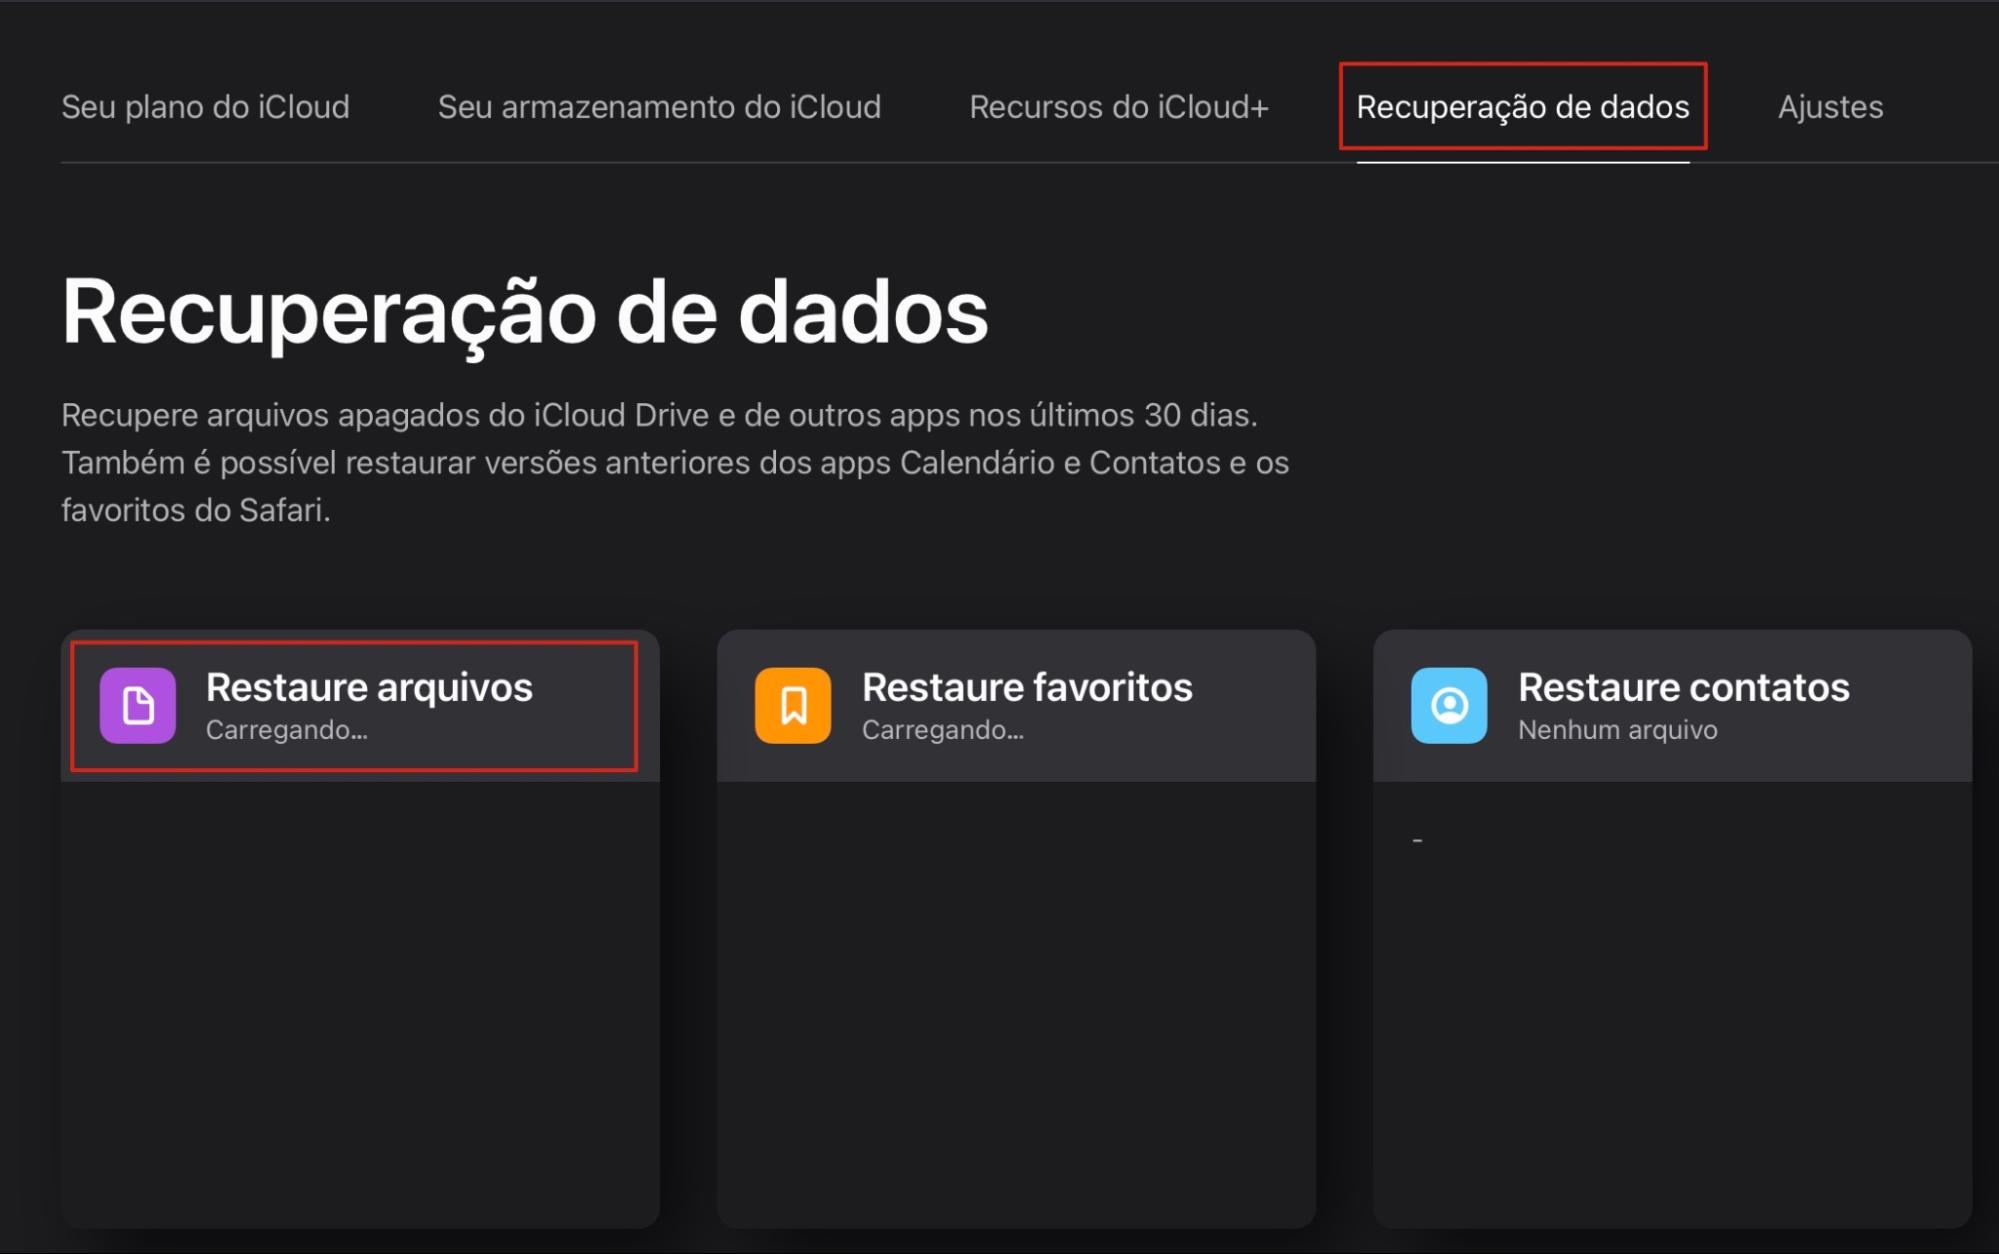The width and height of the screenshot is (1999, 1254).
Task: Click the blue contact icon for Restaure contatos
Action: (x=1449, y=706)
